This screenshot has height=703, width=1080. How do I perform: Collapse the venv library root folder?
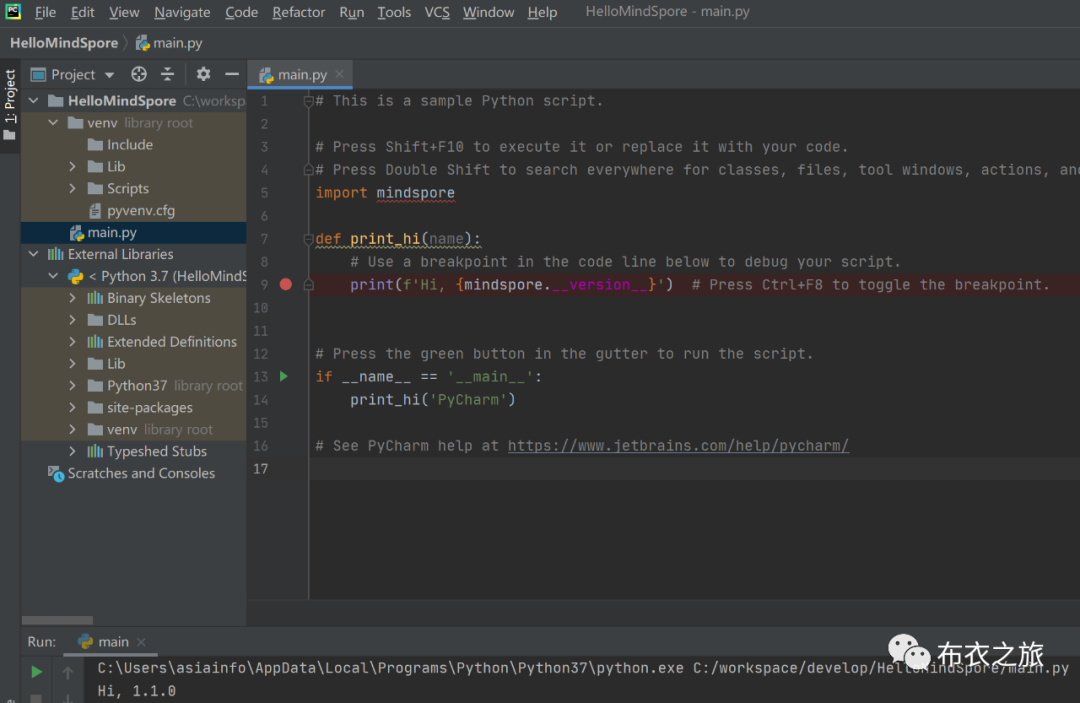tap(53, 123)
